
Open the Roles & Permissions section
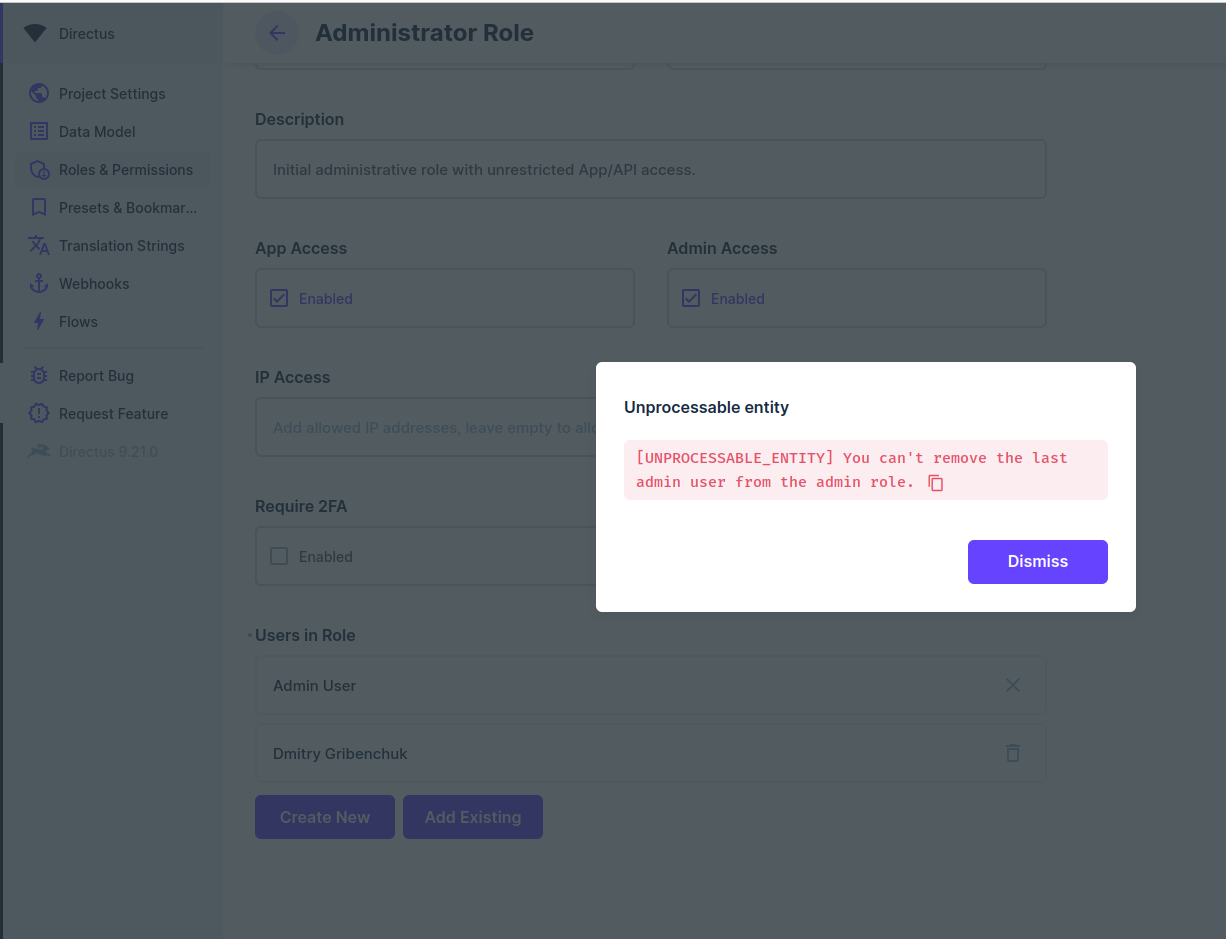(x=126, y=169)
